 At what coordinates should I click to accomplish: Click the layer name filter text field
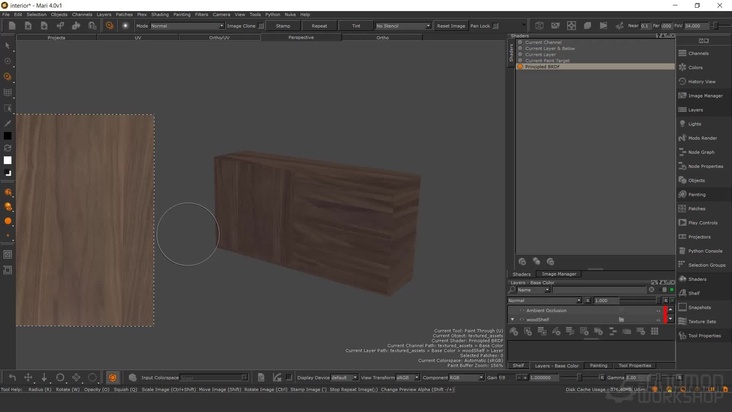click(x=600, y=290)
